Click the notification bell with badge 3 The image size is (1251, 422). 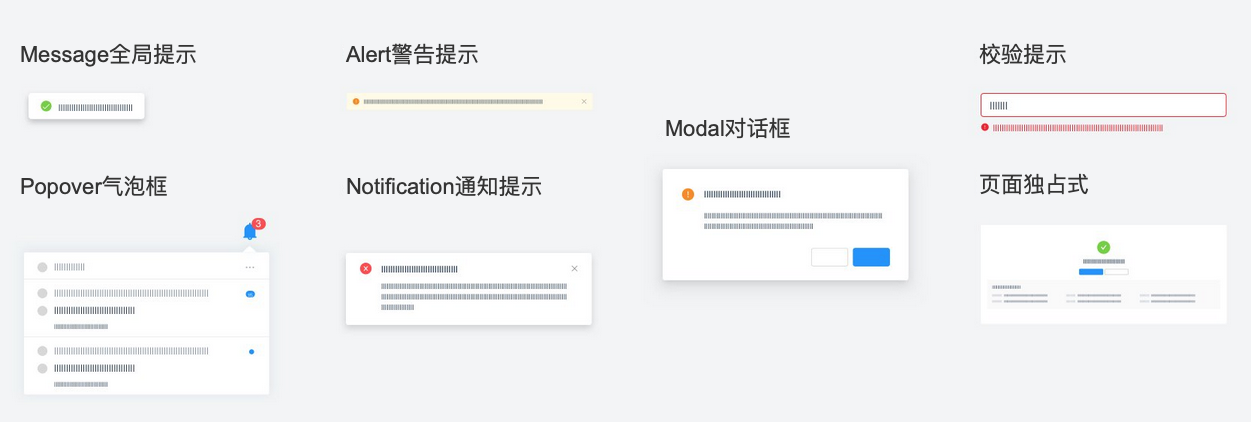click(250, 232)
